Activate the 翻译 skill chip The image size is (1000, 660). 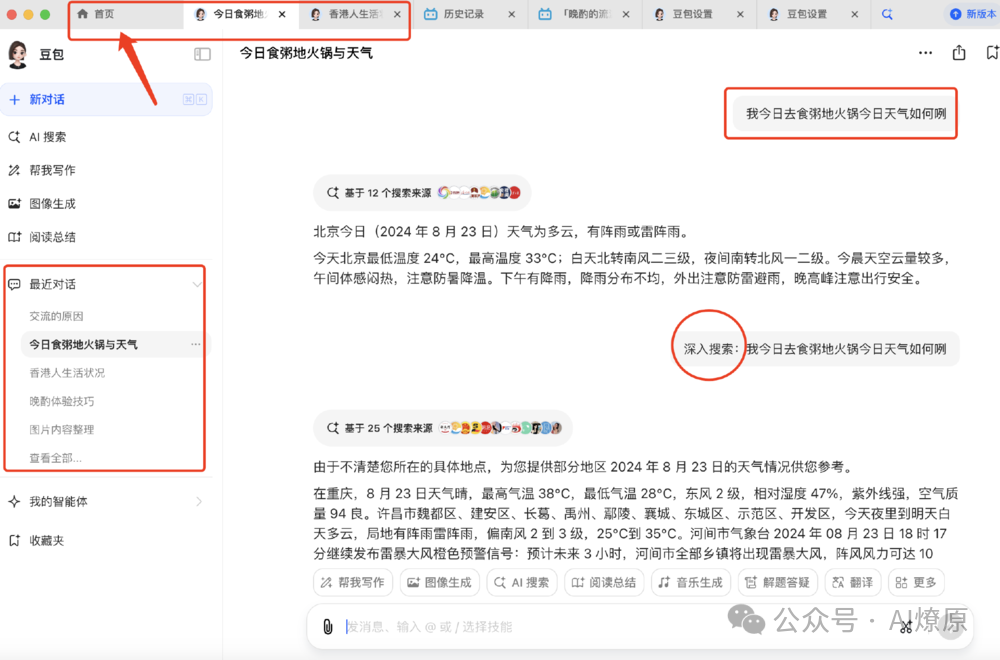coord(853,582)
